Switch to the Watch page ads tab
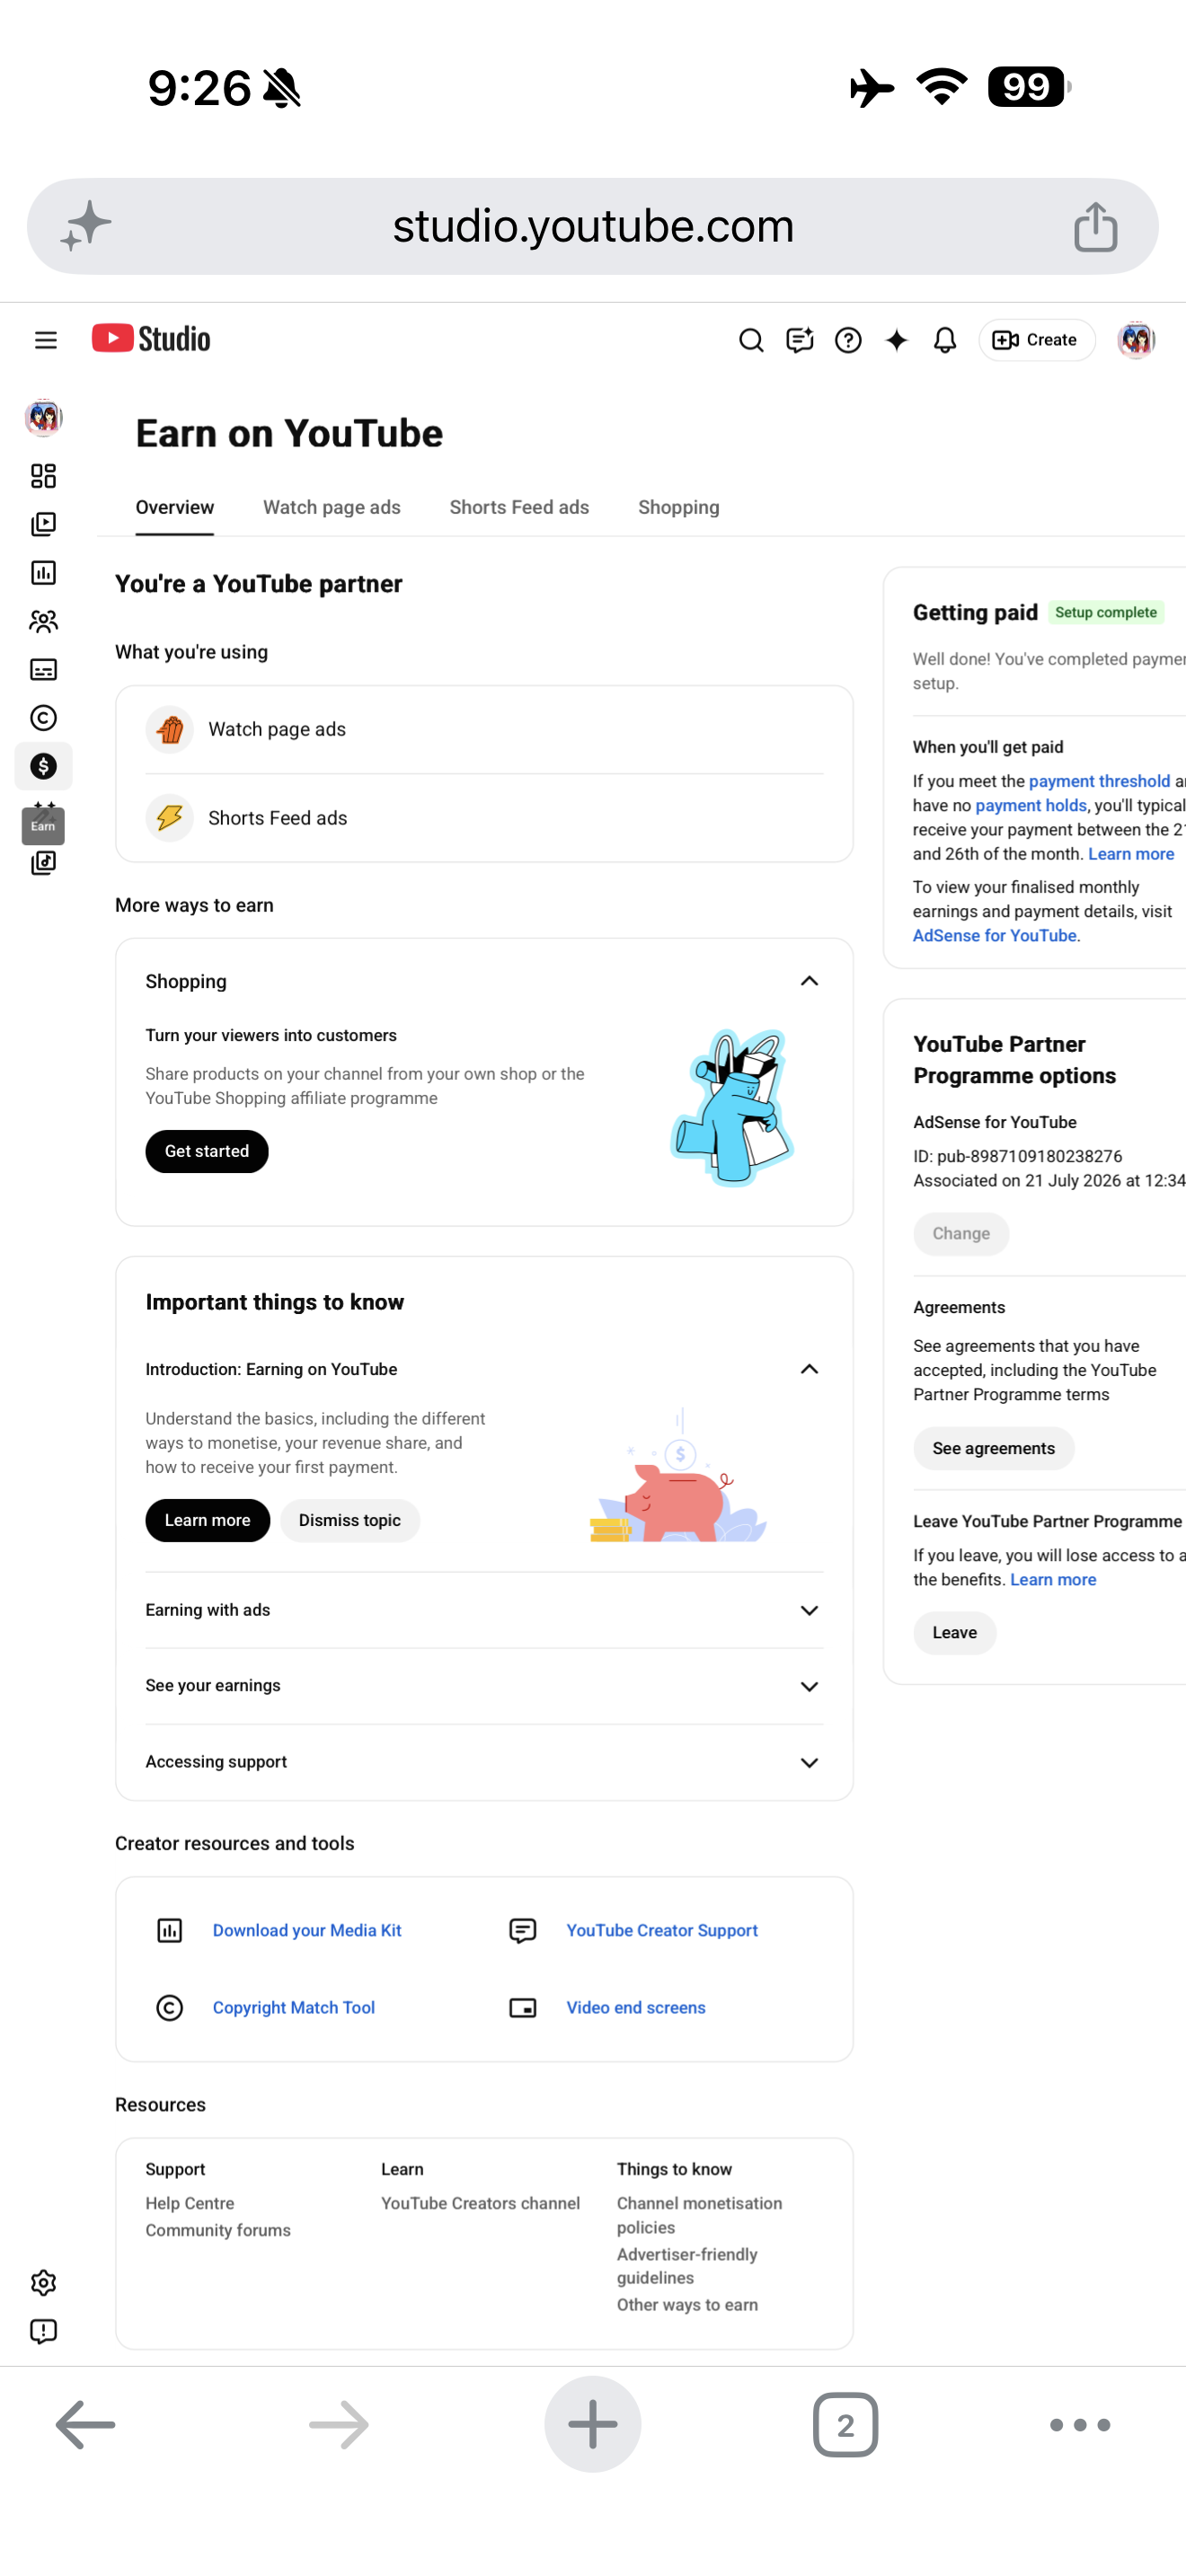Screen dimensions: 1186x2576 (x=332, y=507)
